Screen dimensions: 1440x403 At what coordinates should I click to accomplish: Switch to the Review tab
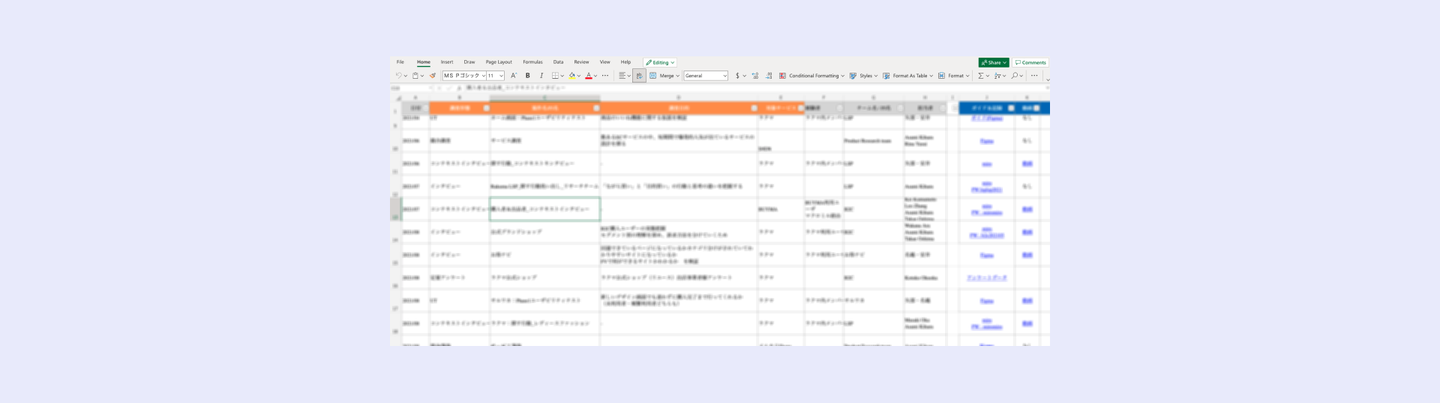point(581,62)
